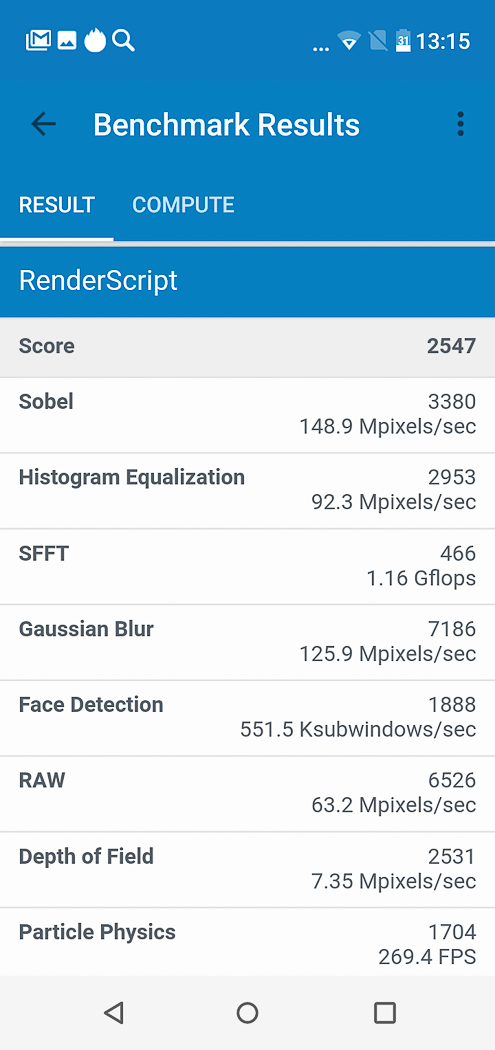The height and width of the screenshot is (1050, 495).
Task: Tap the Wi-Fi status icon
Action: tap(349, 42)
